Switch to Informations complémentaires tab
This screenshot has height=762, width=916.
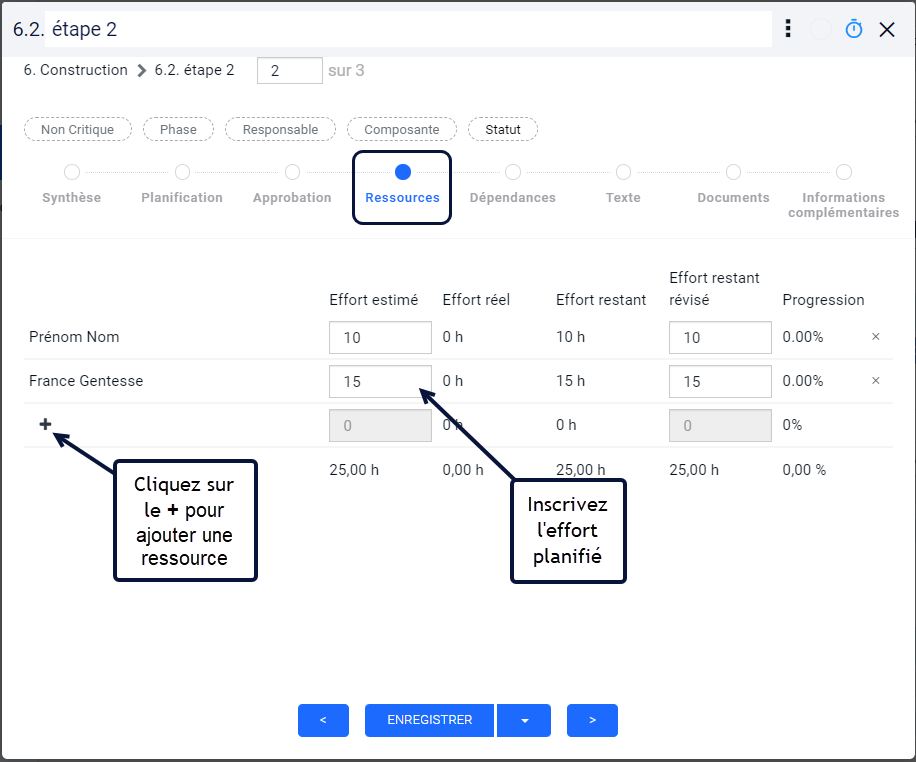pyautogui.click(x=844, y=205)
